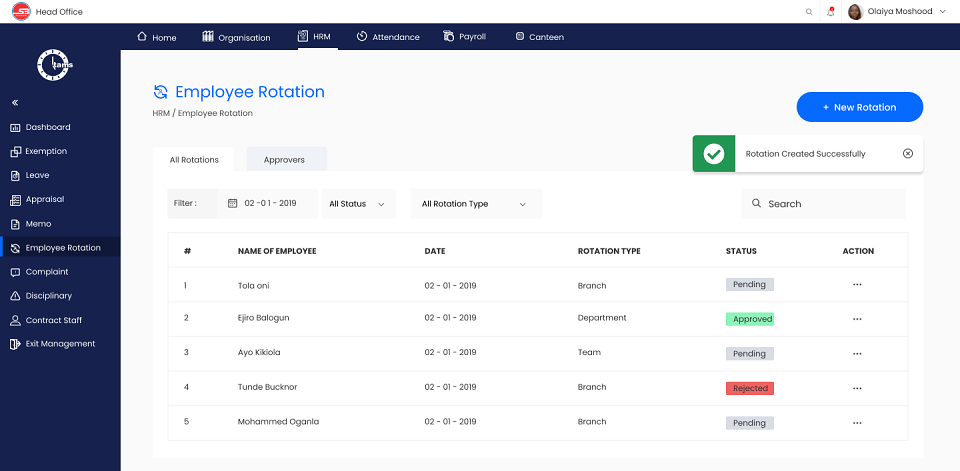Open Appraisal in sidebar
The width and height of the screenshot is (960, 471).
click(45, 200)
